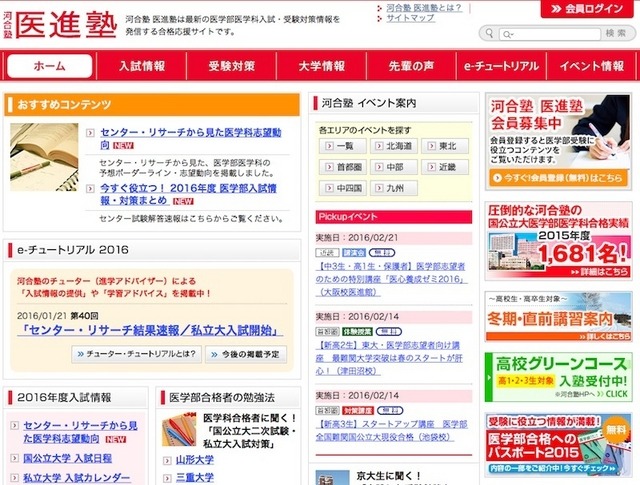Viewport: 640px width, 485px height.
Task: Choose the 東北 event area button
Action: tap(445, 146)
